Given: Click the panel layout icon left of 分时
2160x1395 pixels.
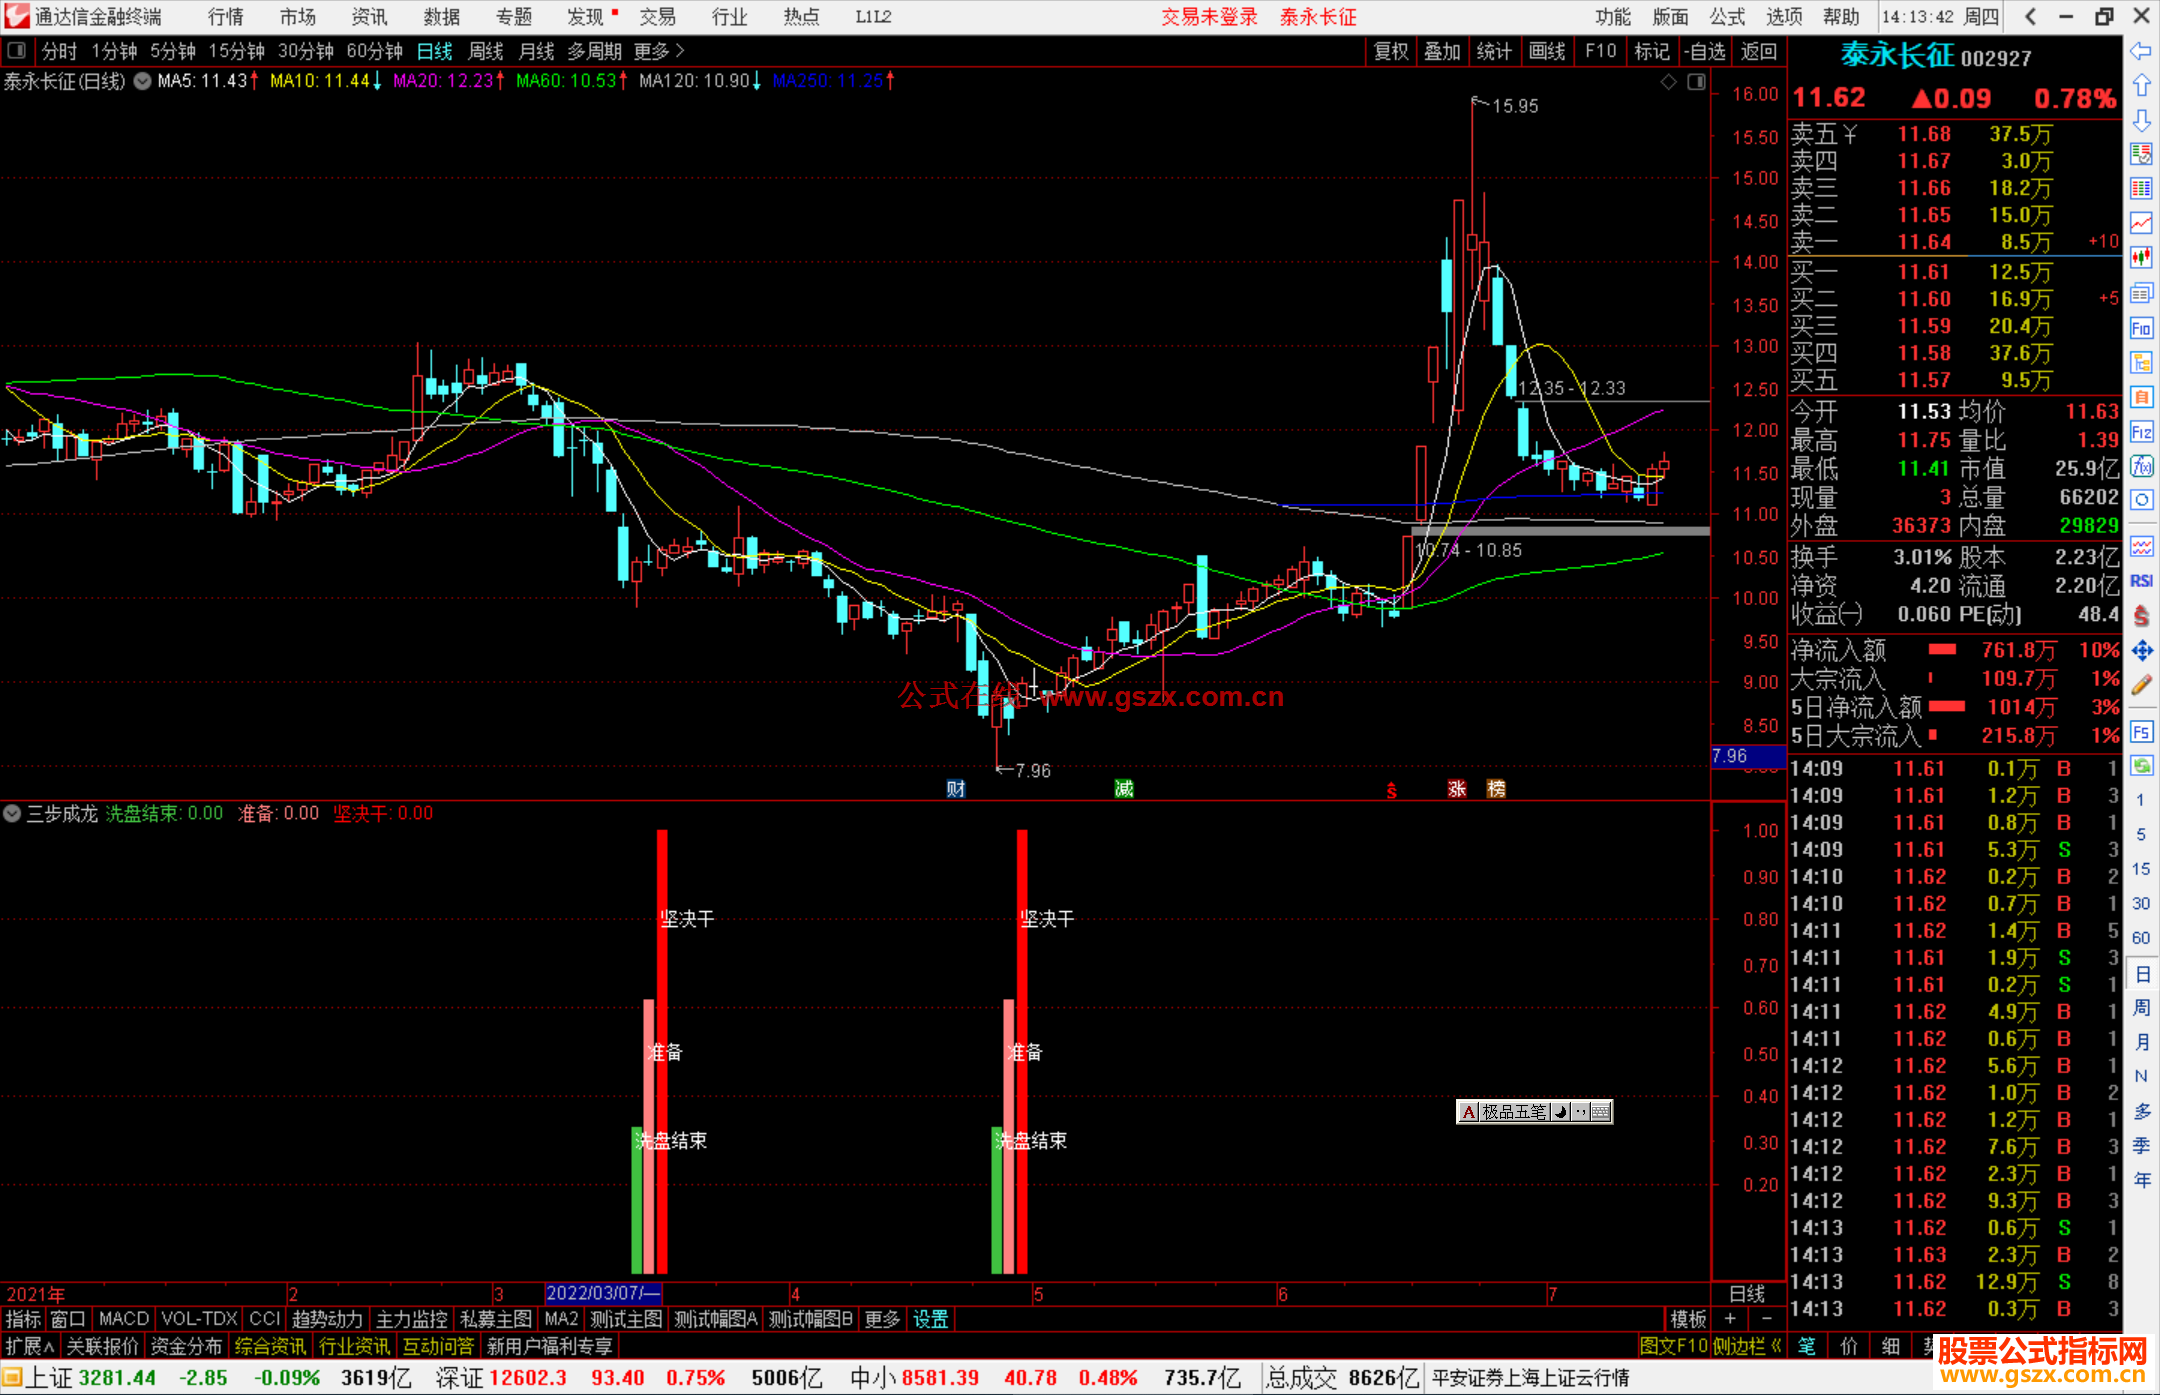Looking at the screenshot, I should [x=17, y=51].
